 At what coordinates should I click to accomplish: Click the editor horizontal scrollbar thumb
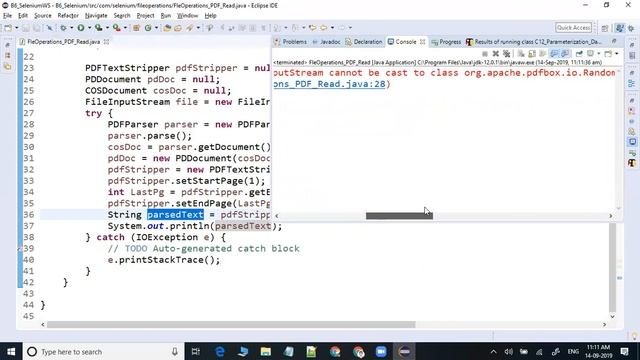coord(231,324)
